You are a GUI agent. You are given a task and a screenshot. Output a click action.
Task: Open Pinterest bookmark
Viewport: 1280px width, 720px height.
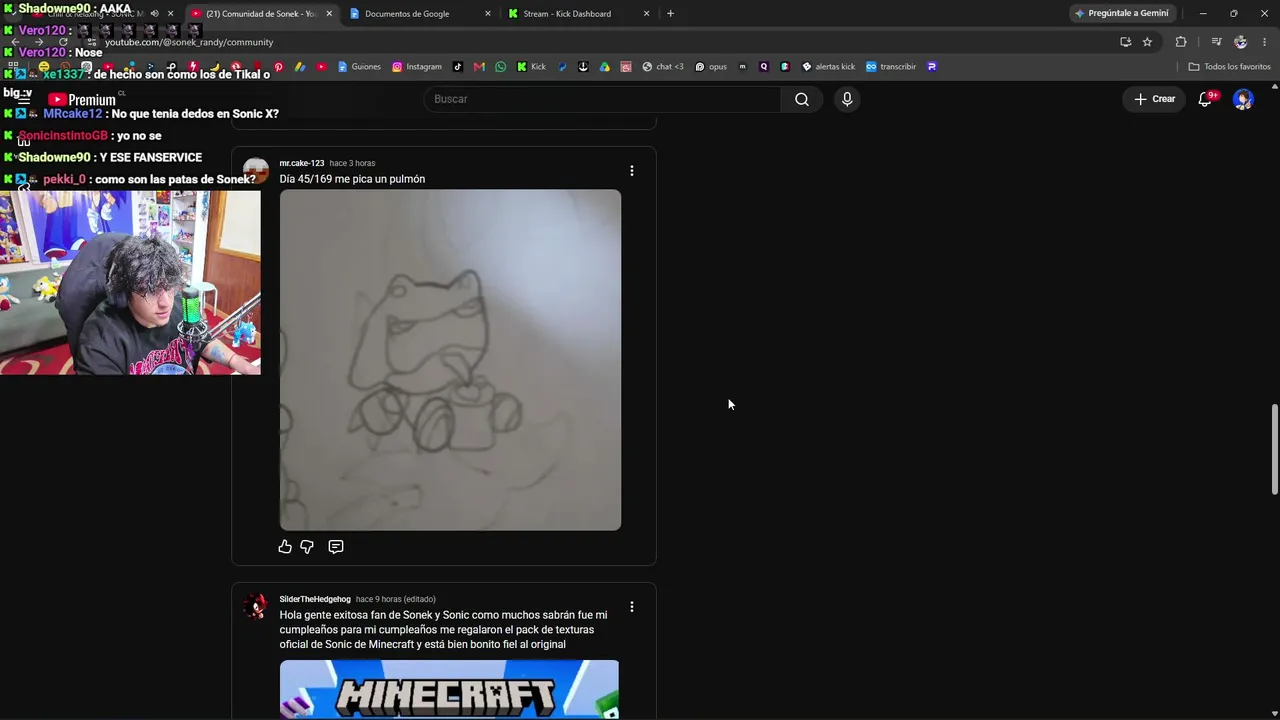[279, 67]
